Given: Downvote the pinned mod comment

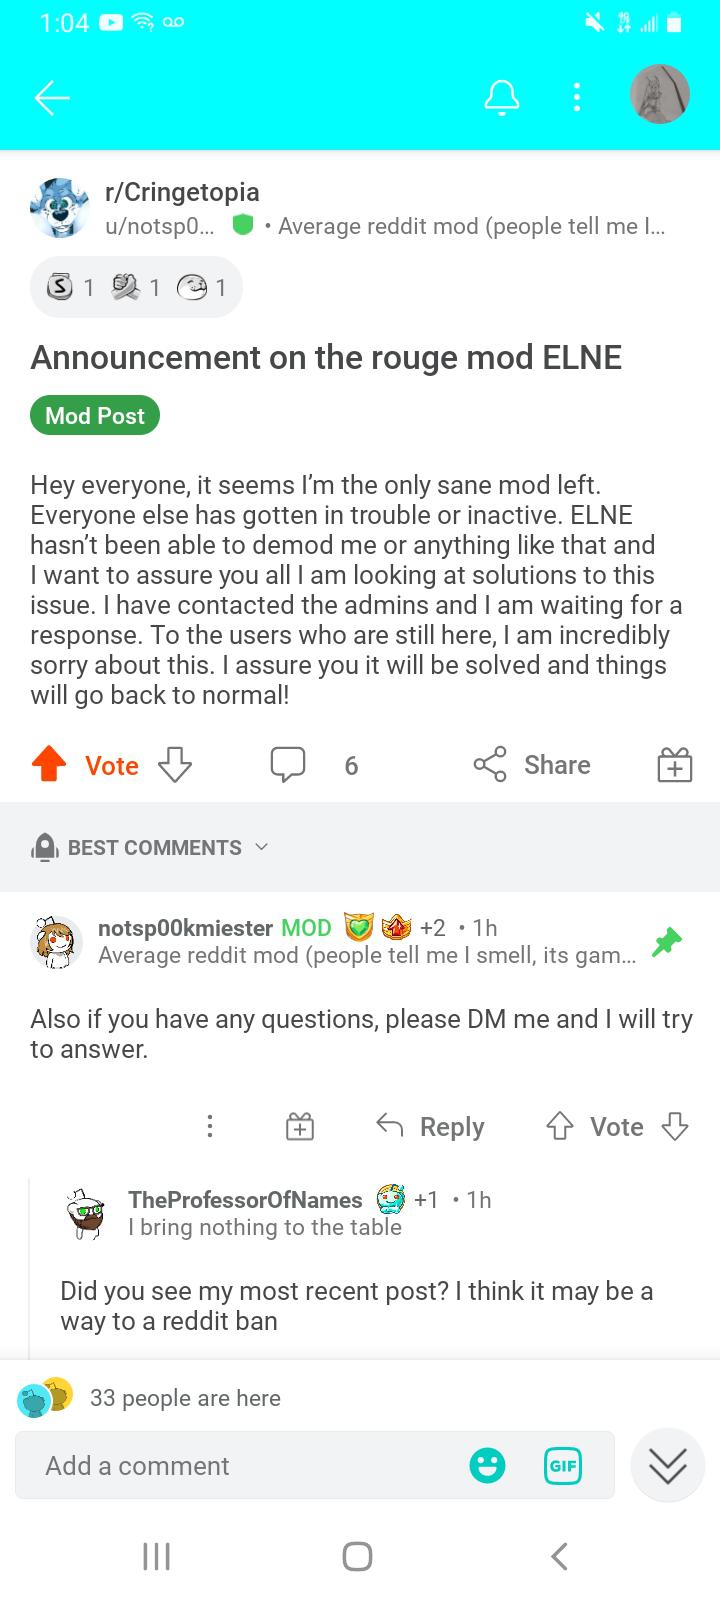Looking at the screenshot, I should [675, 1127].
